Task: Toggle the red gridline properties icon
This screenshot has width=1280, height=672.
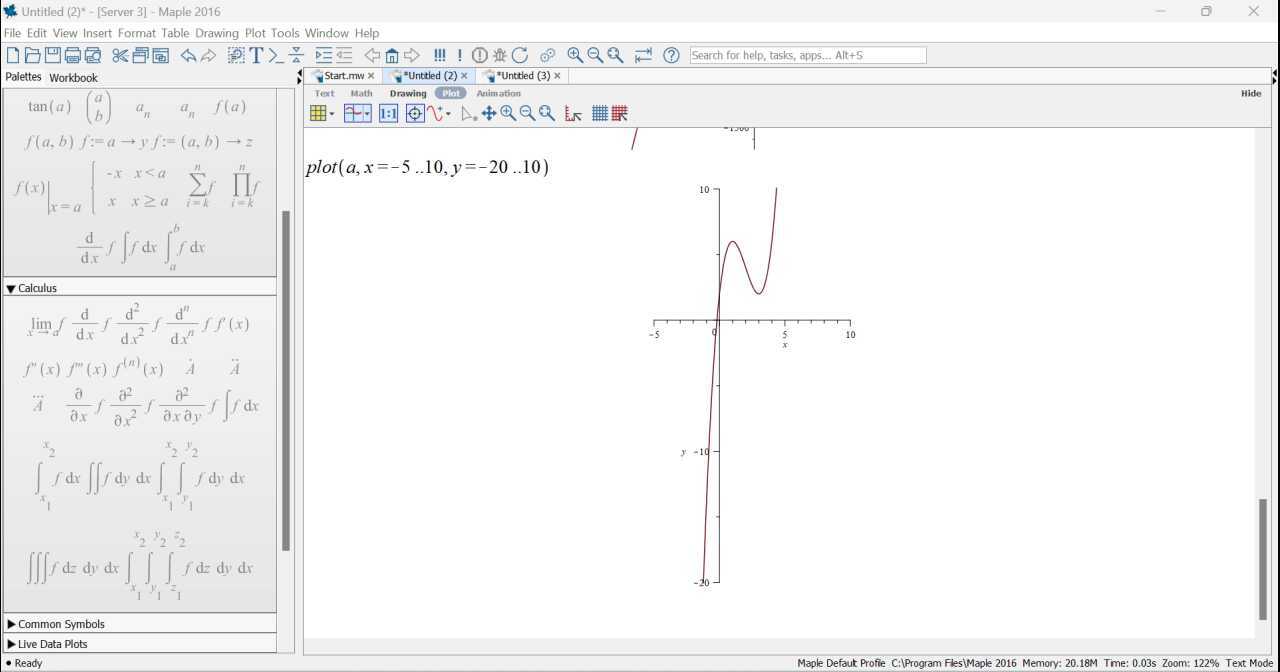Action: (x=620, y=114)
